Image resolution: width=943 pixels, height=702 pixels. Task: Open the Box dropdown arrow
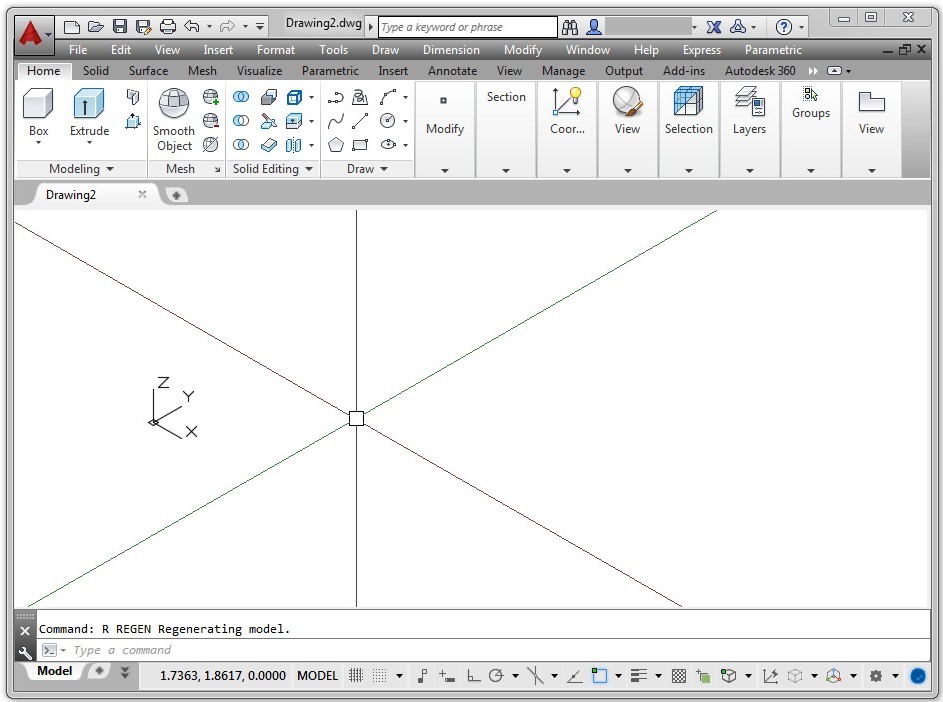click(38, 143)
